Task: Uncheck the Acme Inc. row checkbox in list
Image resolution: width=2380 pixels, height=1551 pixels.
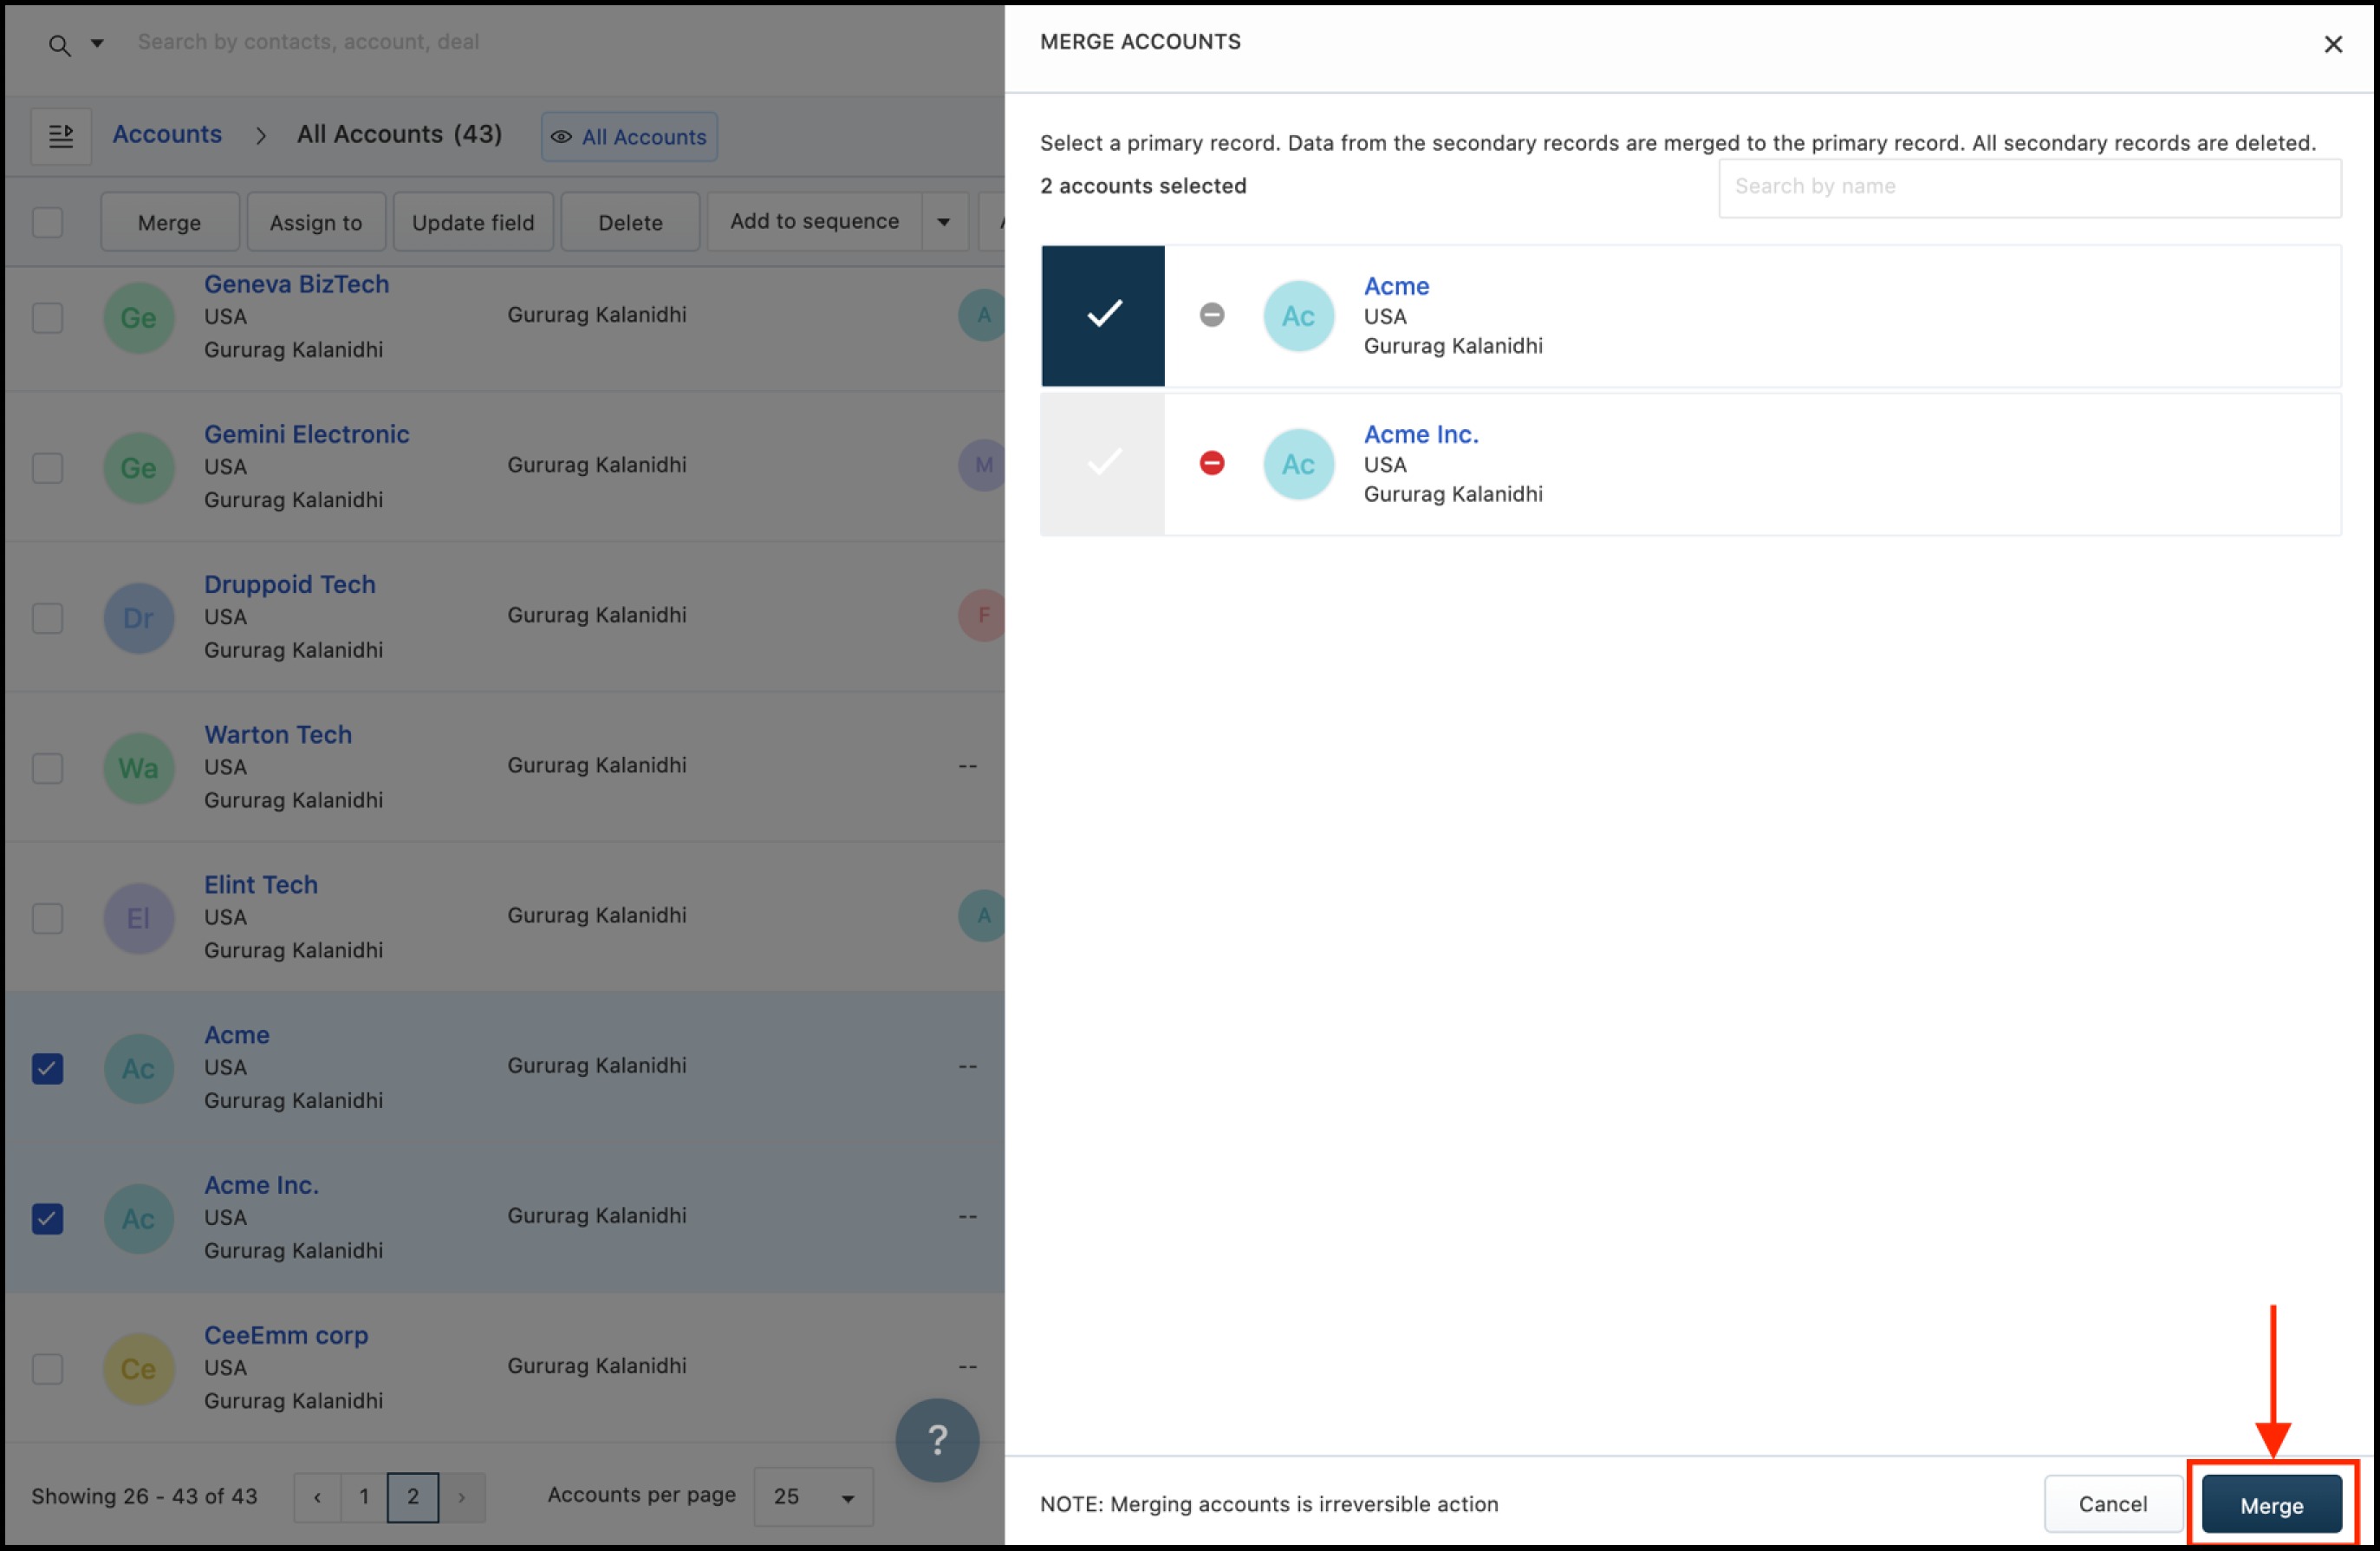Action: [48, 1218]
